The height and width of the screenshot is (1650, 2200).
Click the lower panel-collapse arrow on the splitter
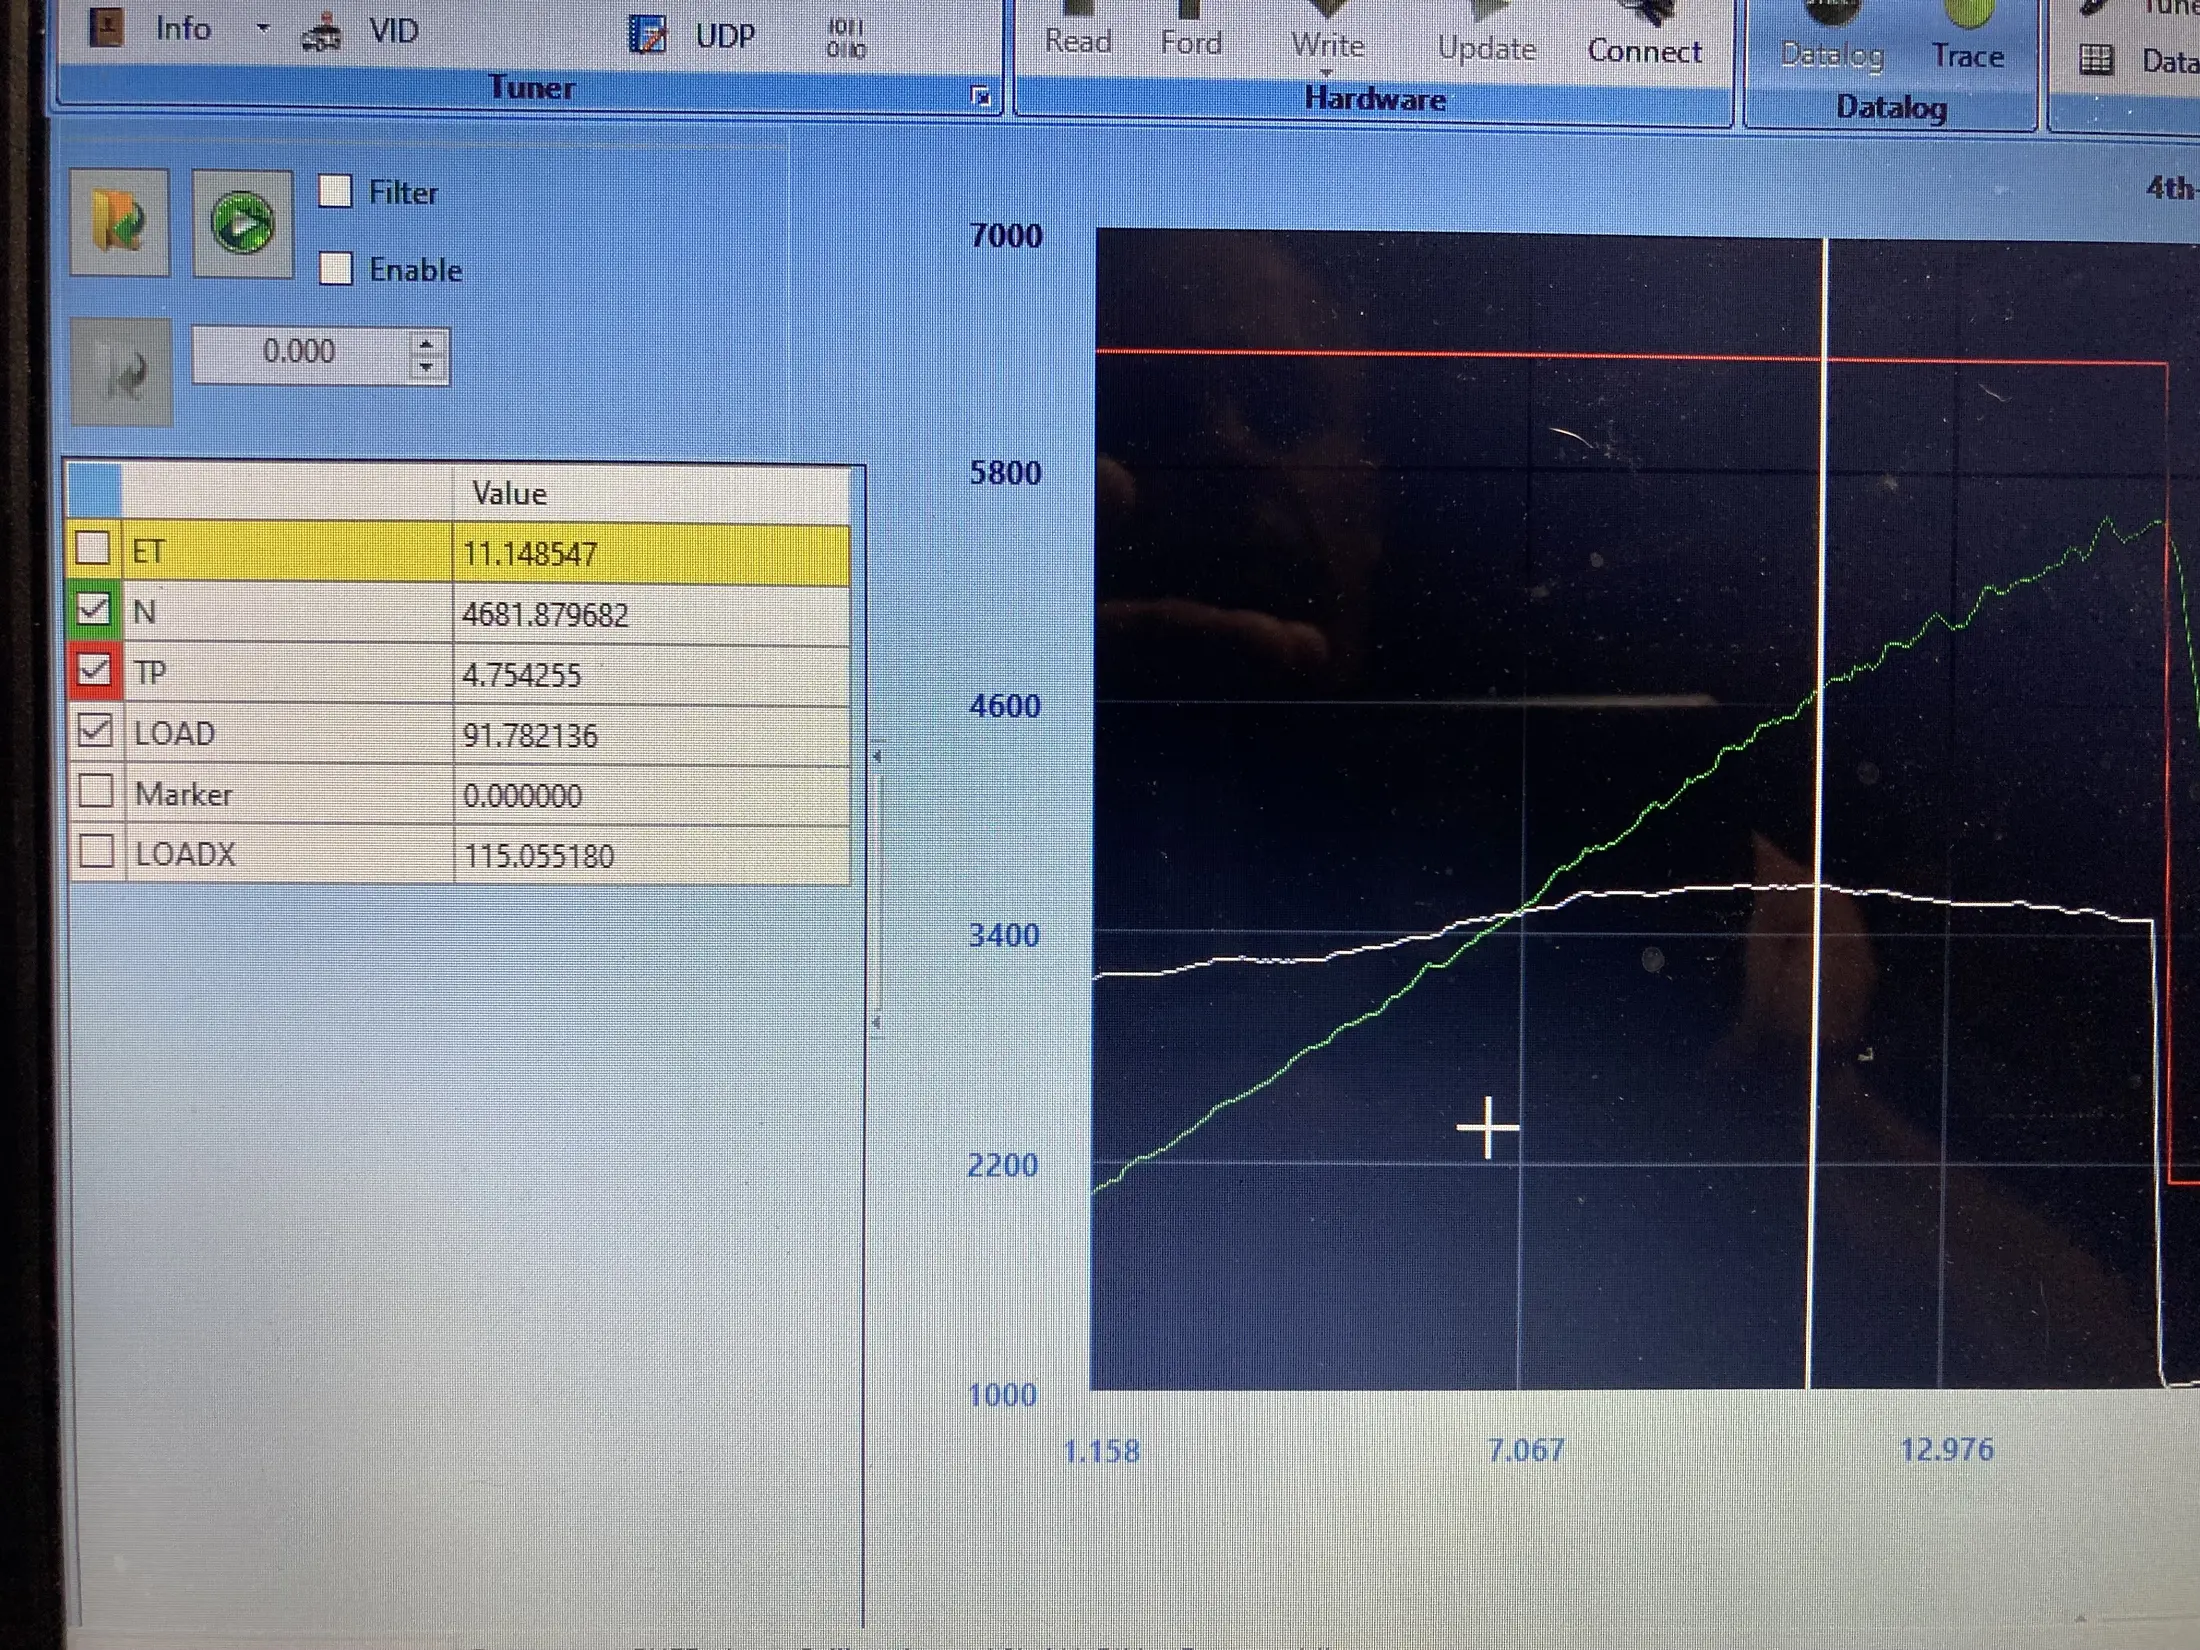tap(877, 1022)
